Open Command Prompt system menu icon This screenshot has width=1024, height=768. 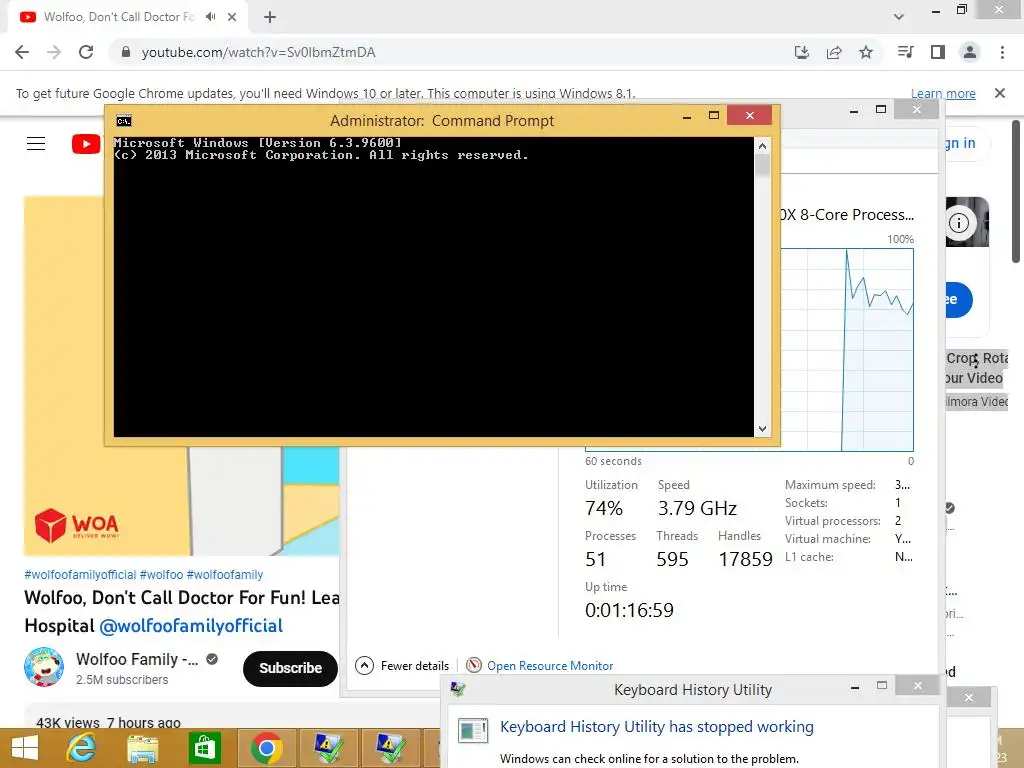[x=124, y=121]
